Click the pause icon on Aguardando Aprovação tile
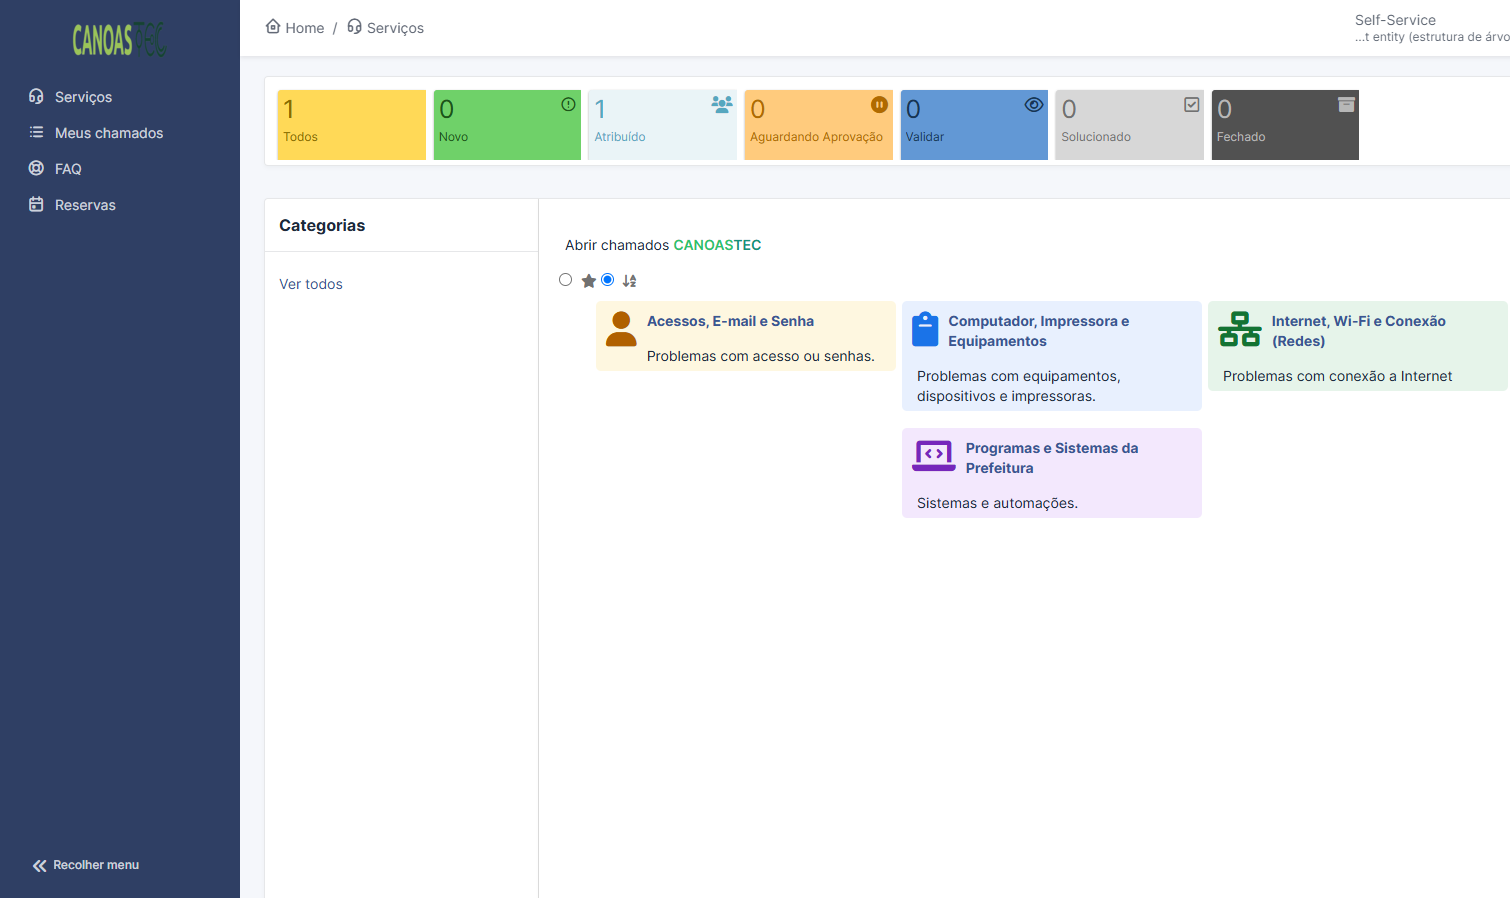Viewport: 1510px width, 898px height. [x=879, y=104]
